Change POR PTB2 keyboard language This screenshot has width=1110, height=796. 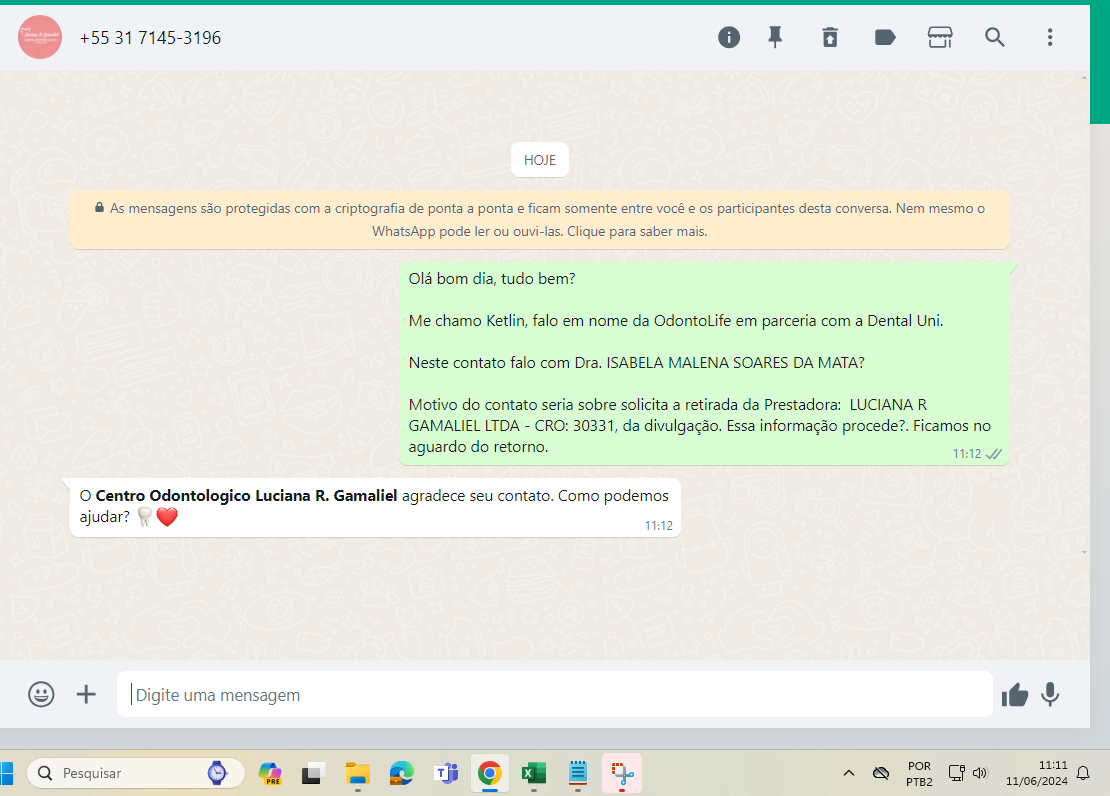919,774
